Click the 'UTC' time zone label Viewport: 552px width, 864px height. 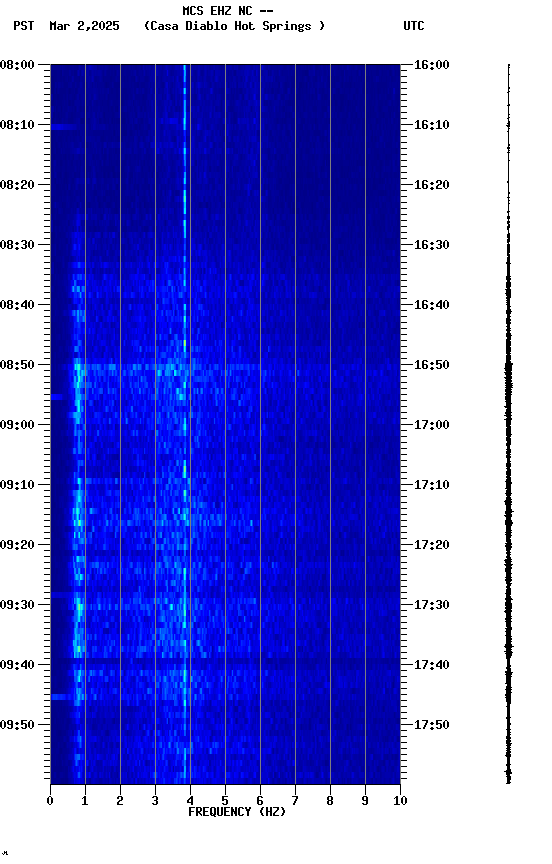pos(414,26)
